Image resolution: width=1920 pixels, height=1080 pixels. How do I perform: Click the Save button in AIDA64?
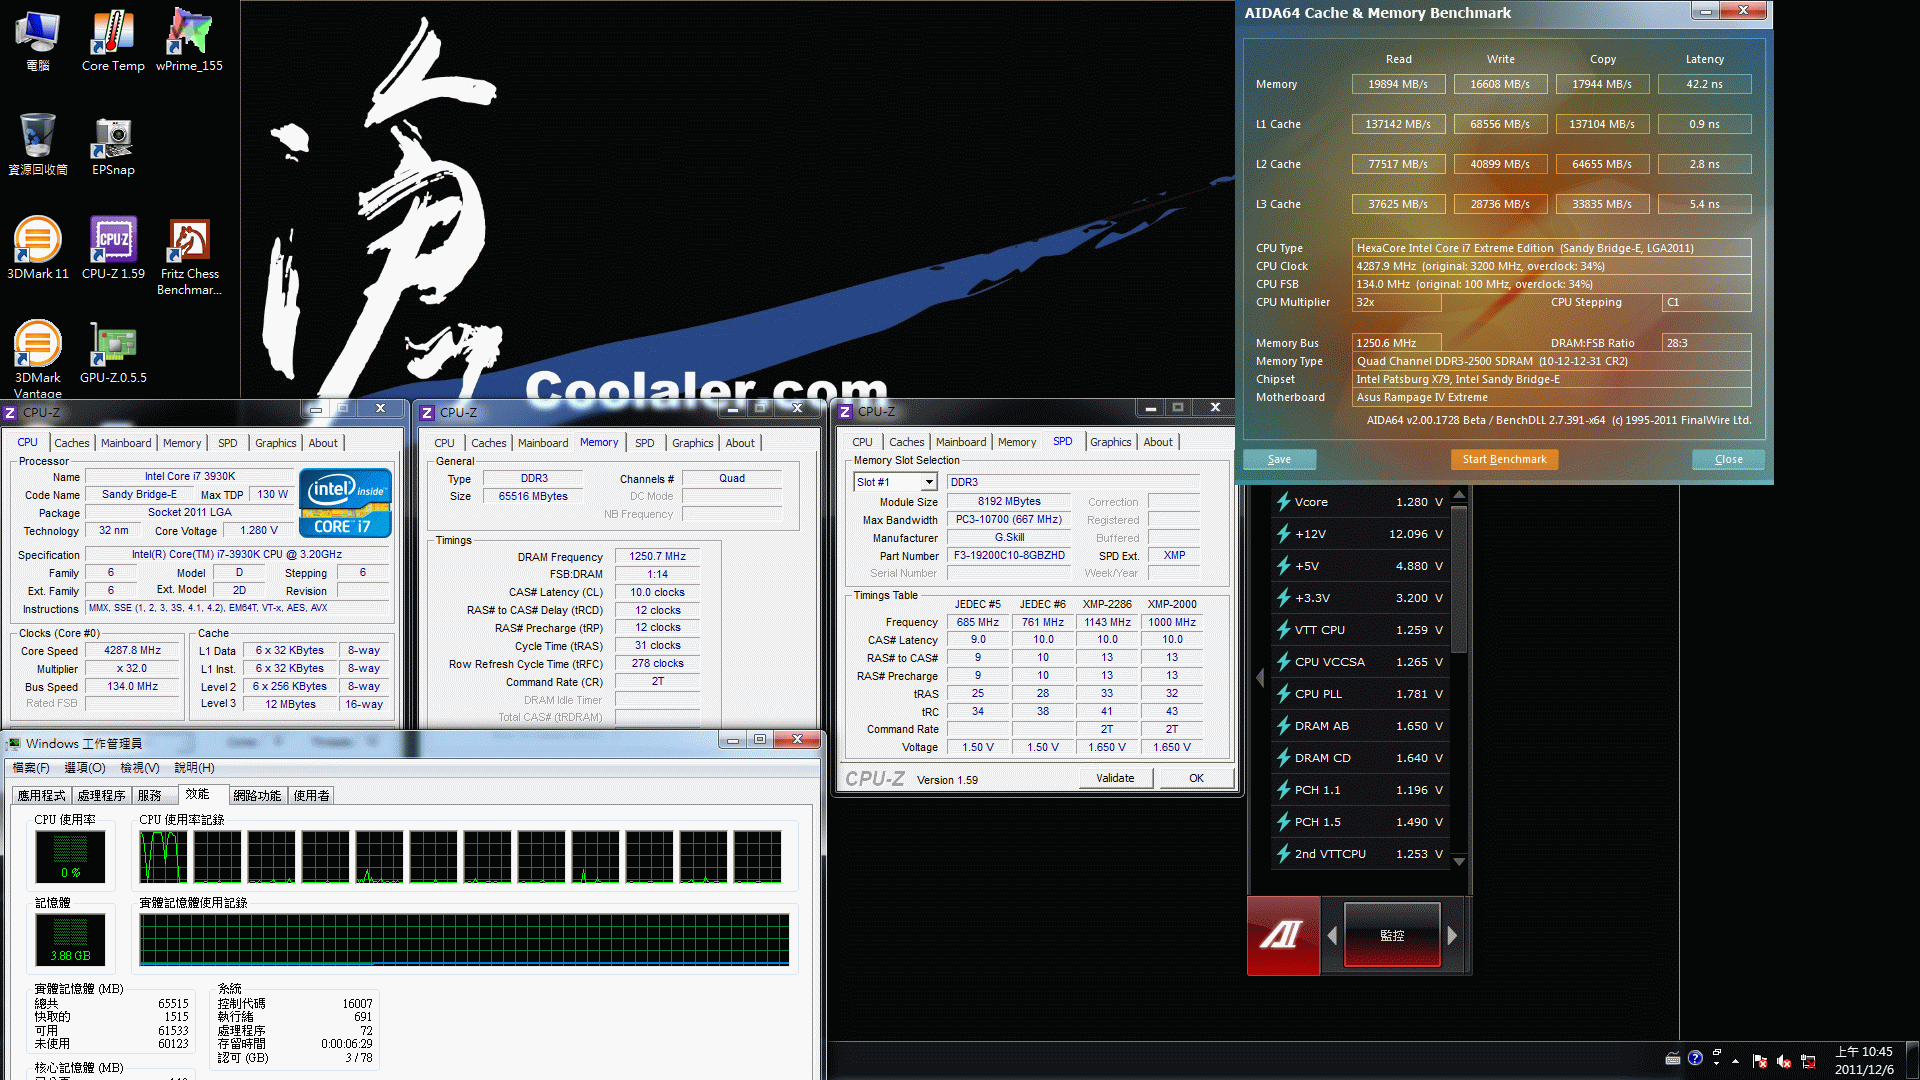click(x=1279, y=459)
